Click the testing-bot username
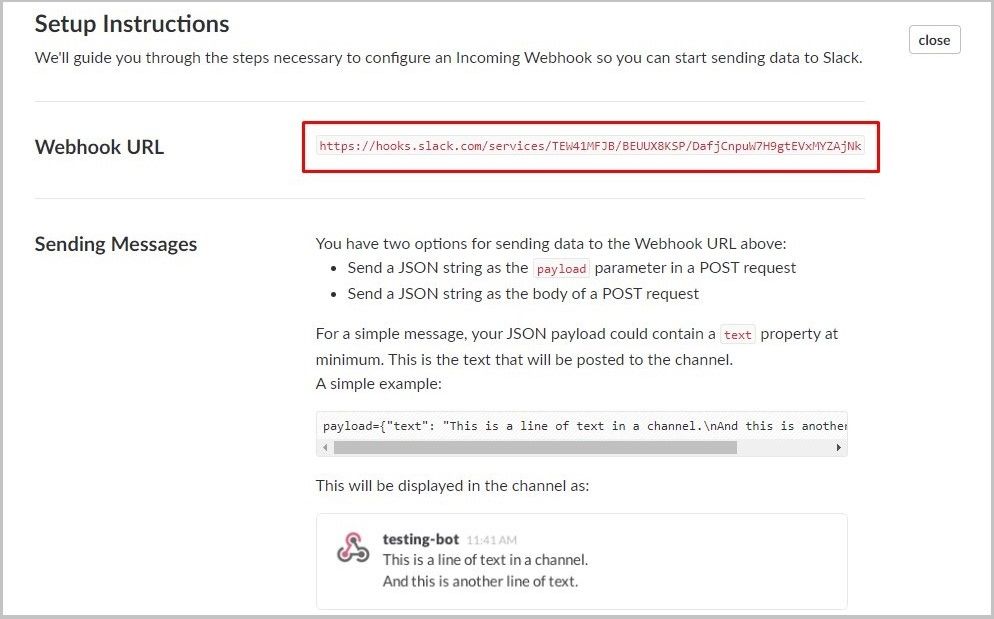 point(420,539)
